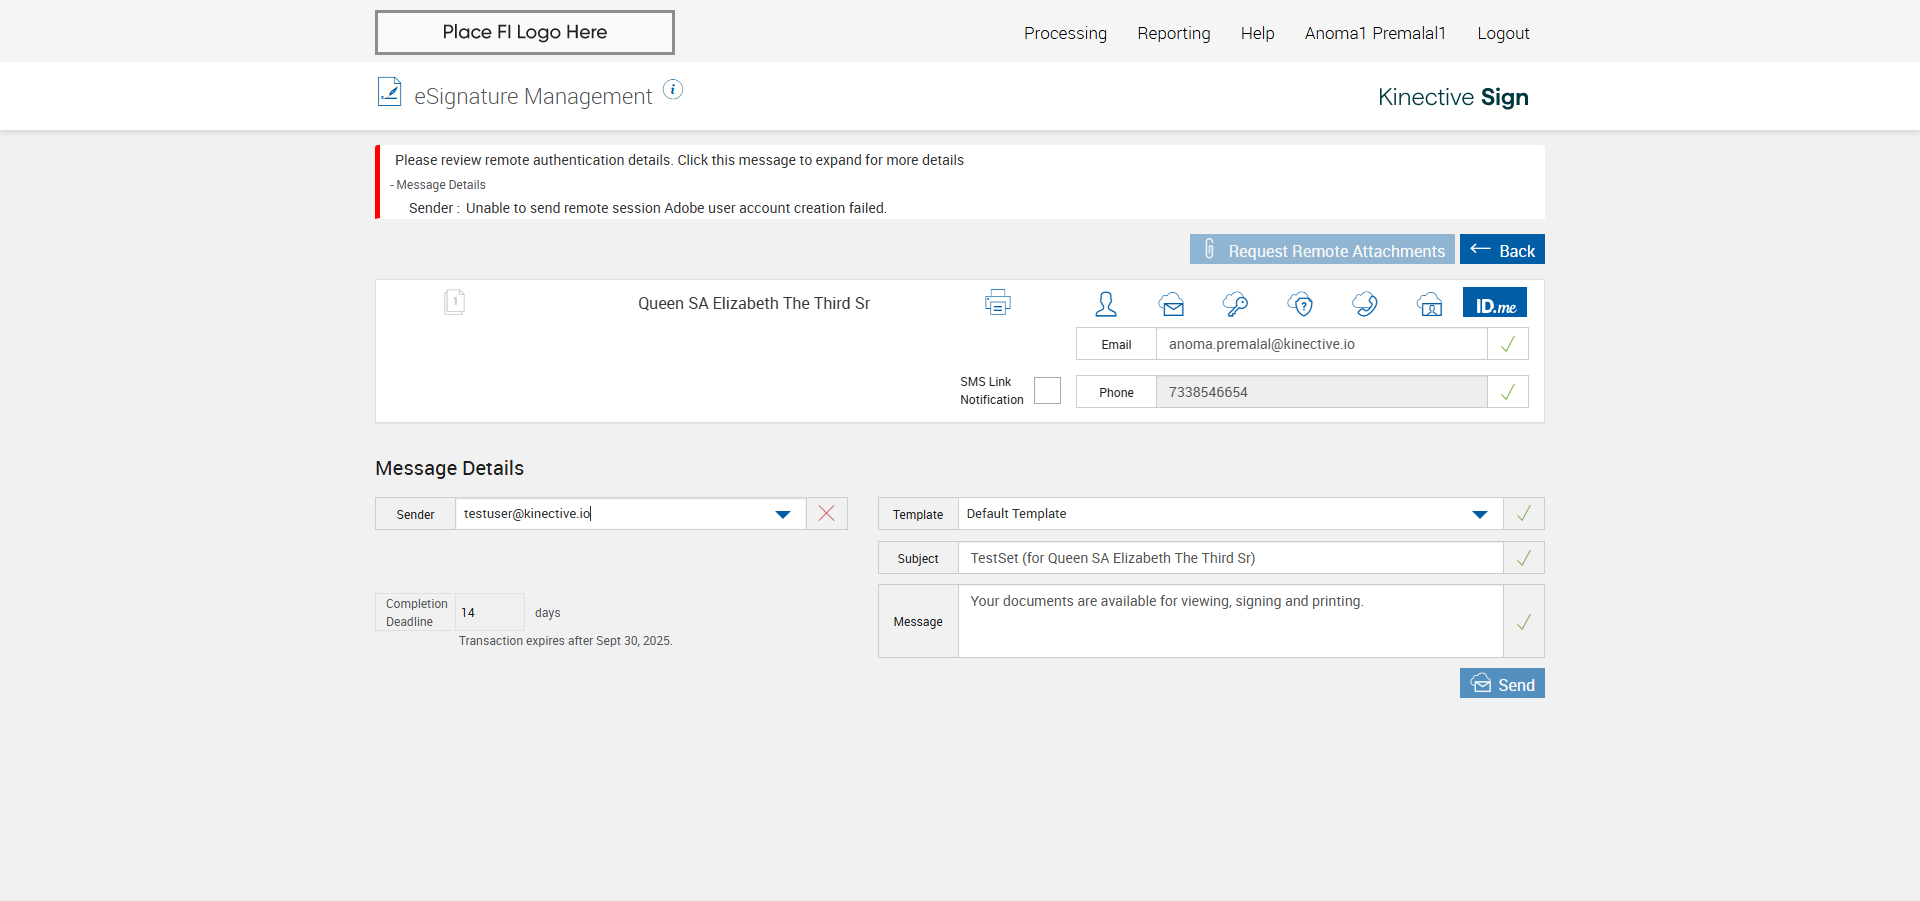The height and width of the screenshot is (901, 1920).
Task: Select the ID.me verification option
Action: [1495, 303]
